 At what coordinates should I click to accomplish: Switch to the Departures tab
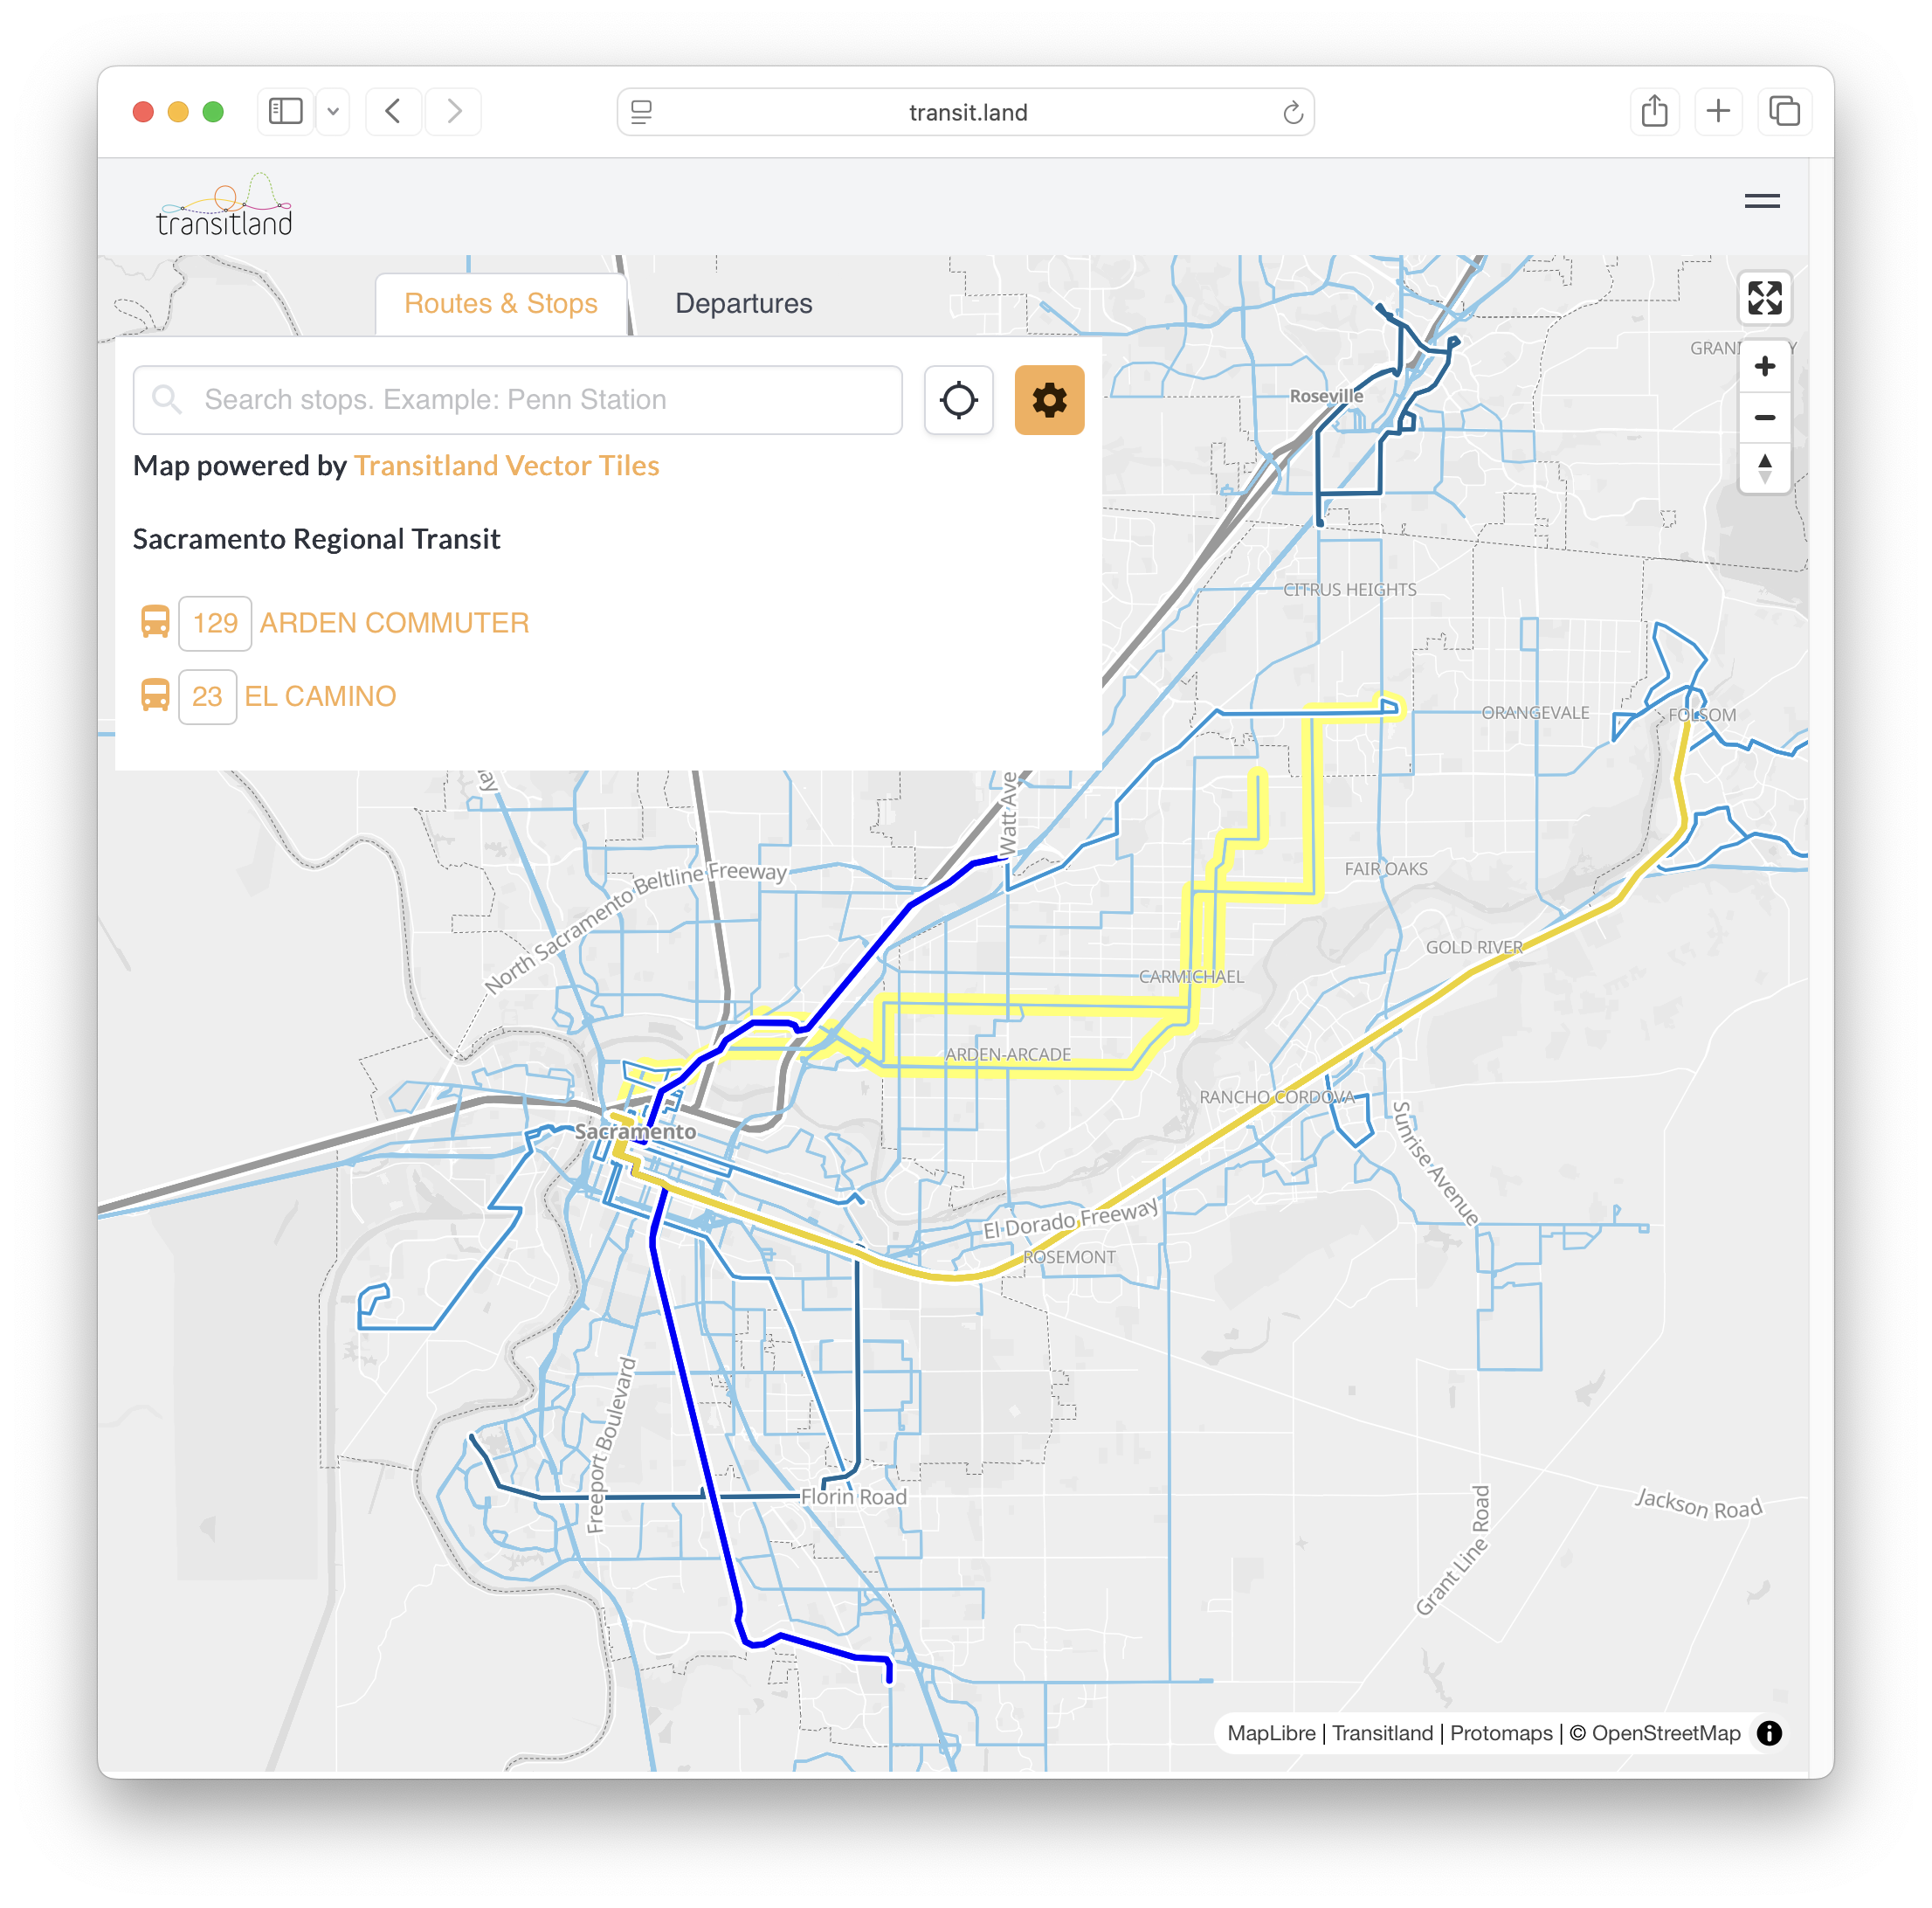(x=744, y=303)
